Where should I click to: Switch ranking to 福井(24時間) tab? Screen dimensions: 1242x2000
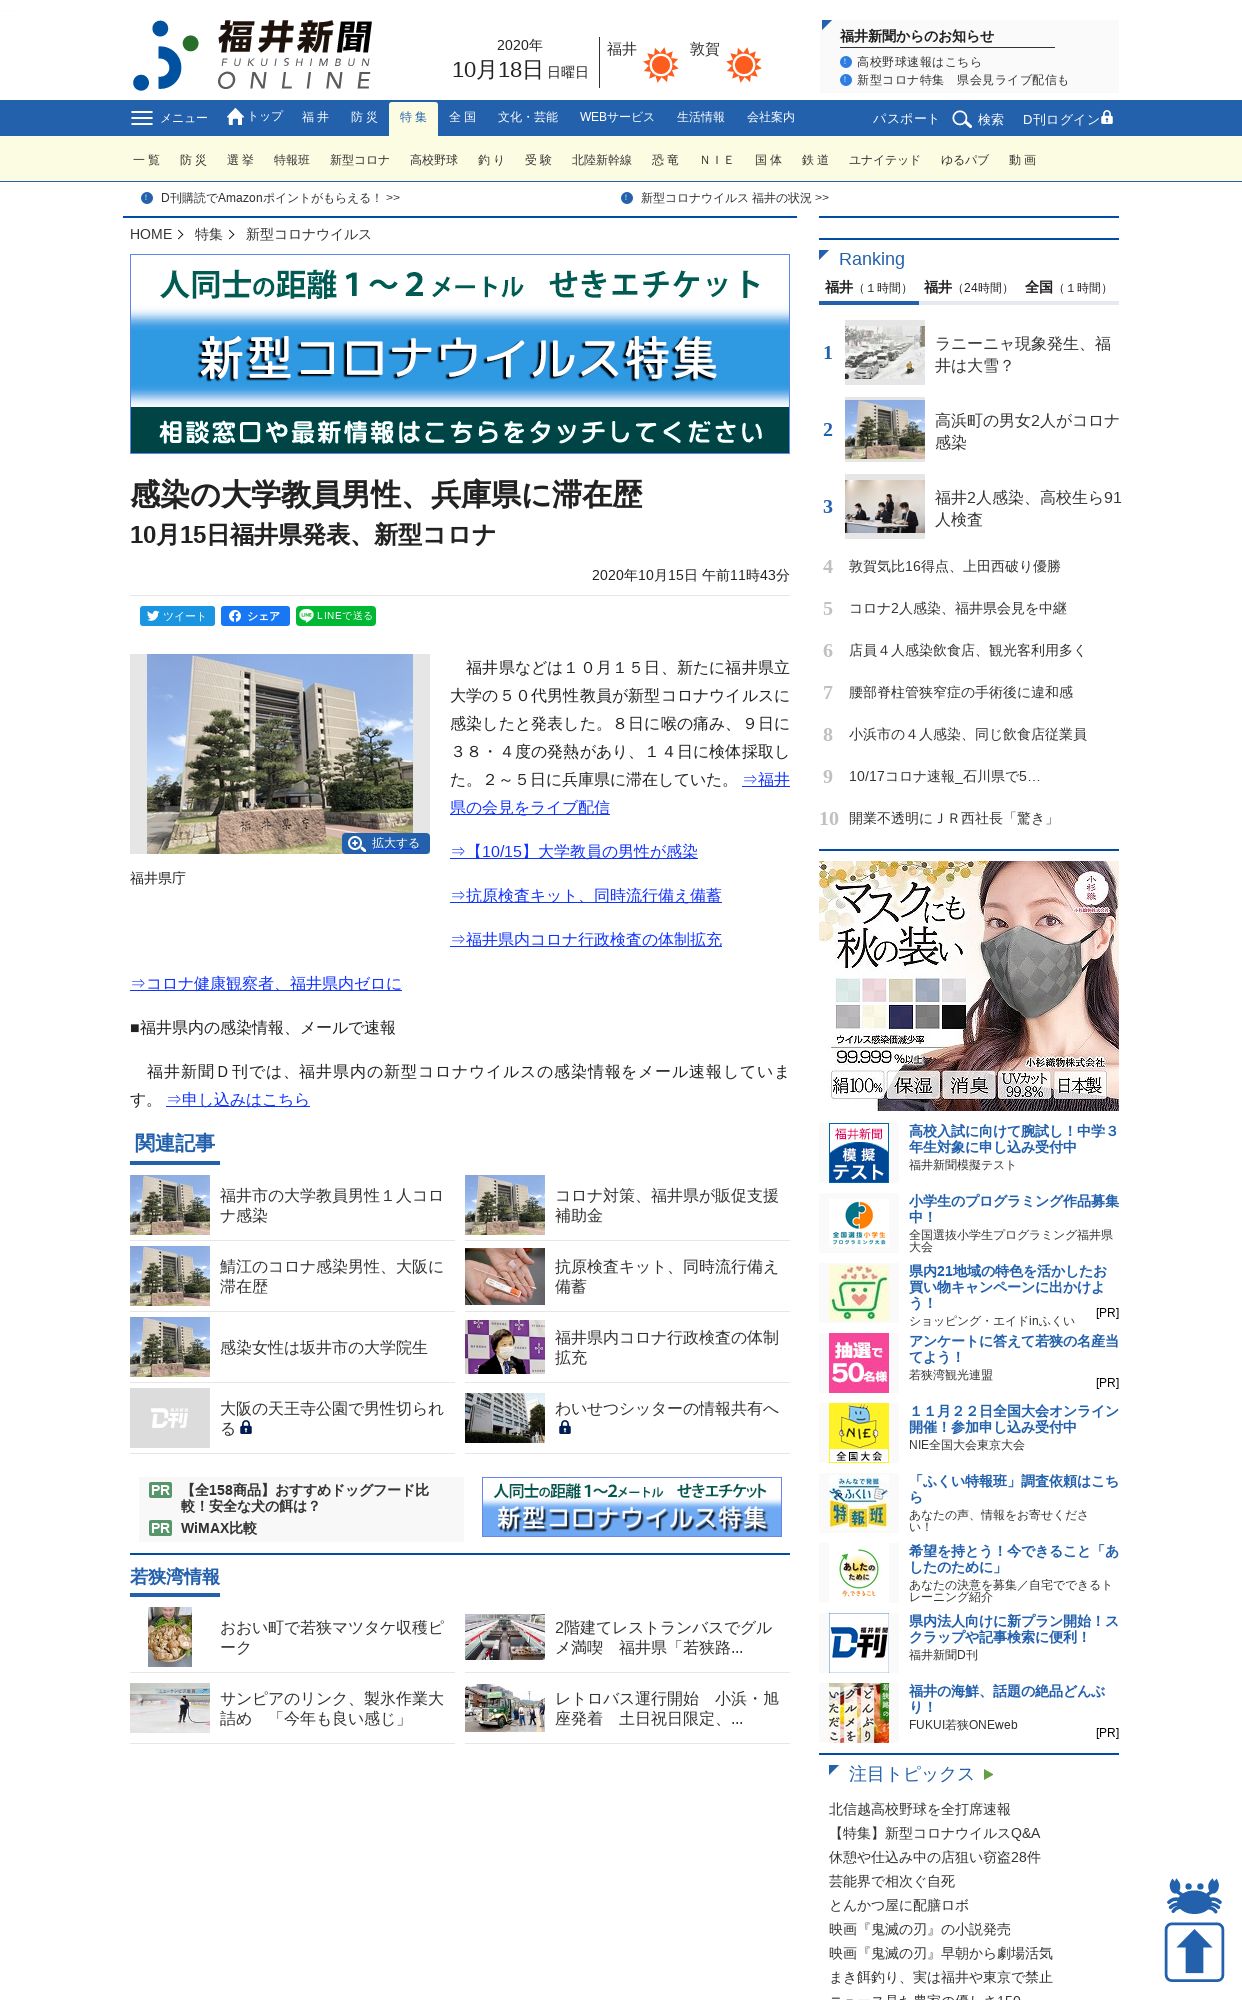tap(967, 287)
